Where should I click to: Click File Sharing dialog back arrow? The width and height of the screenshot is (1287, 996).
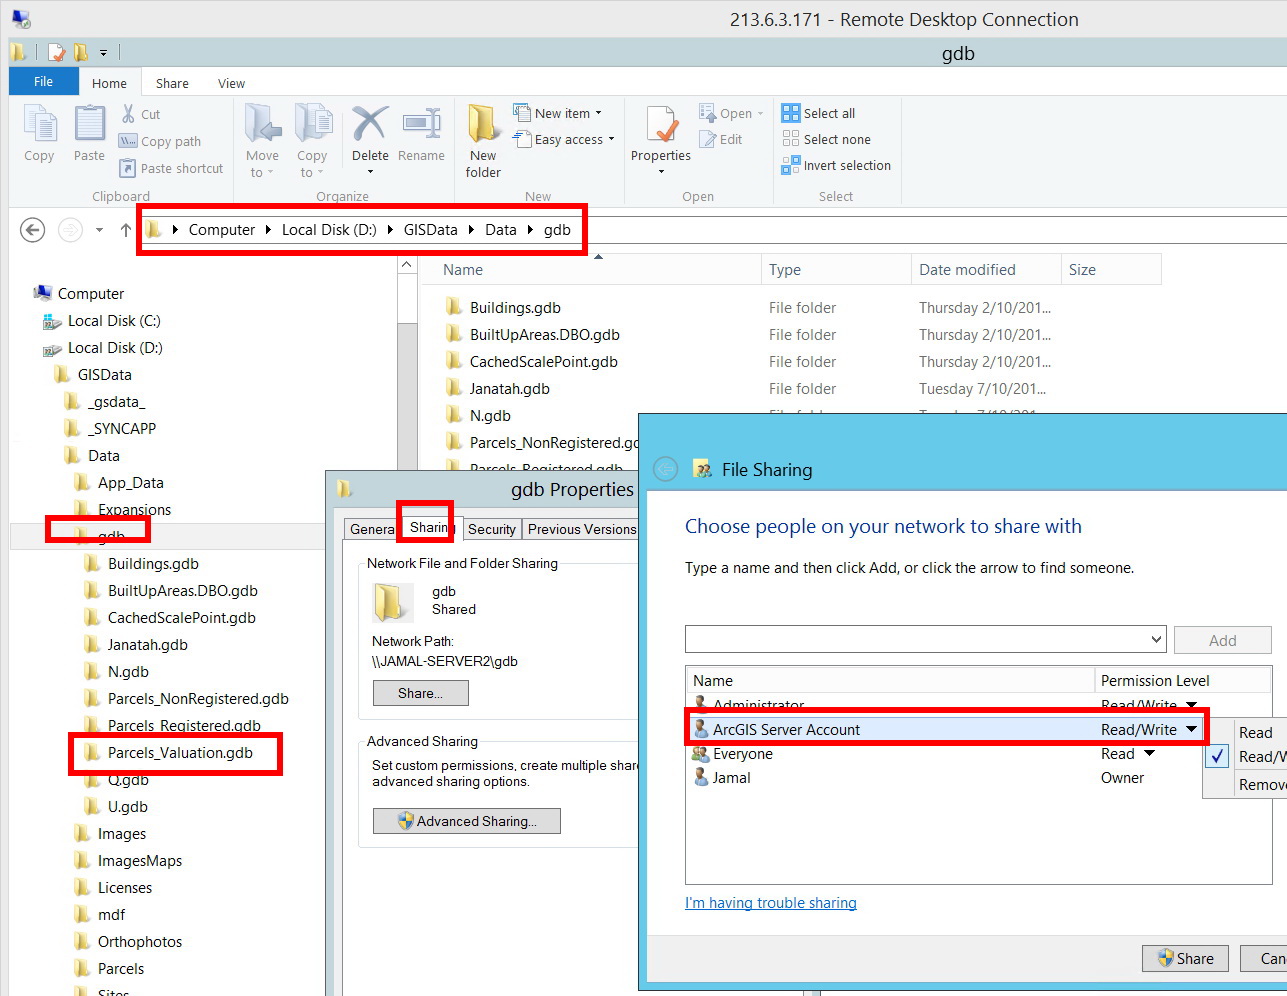665,469
